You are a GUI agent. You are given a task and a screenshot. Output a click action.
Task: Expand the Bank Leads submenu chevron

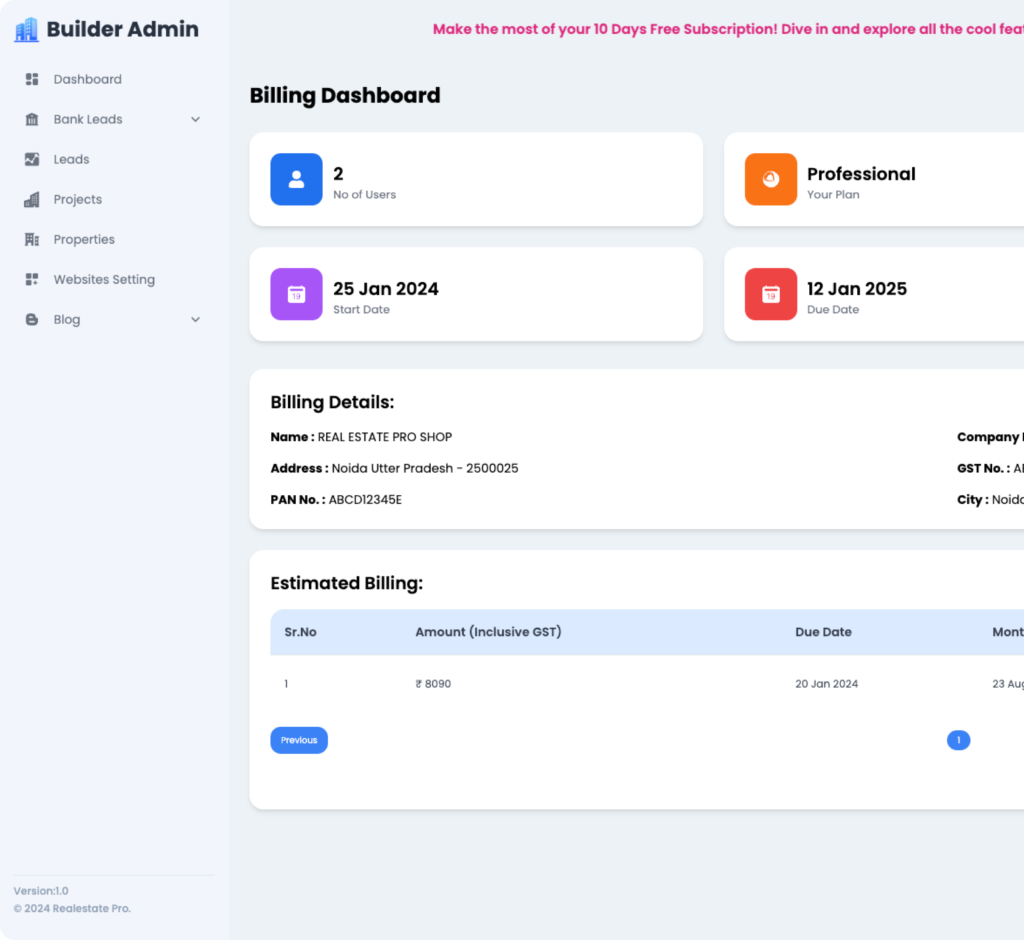pos(195,119)
